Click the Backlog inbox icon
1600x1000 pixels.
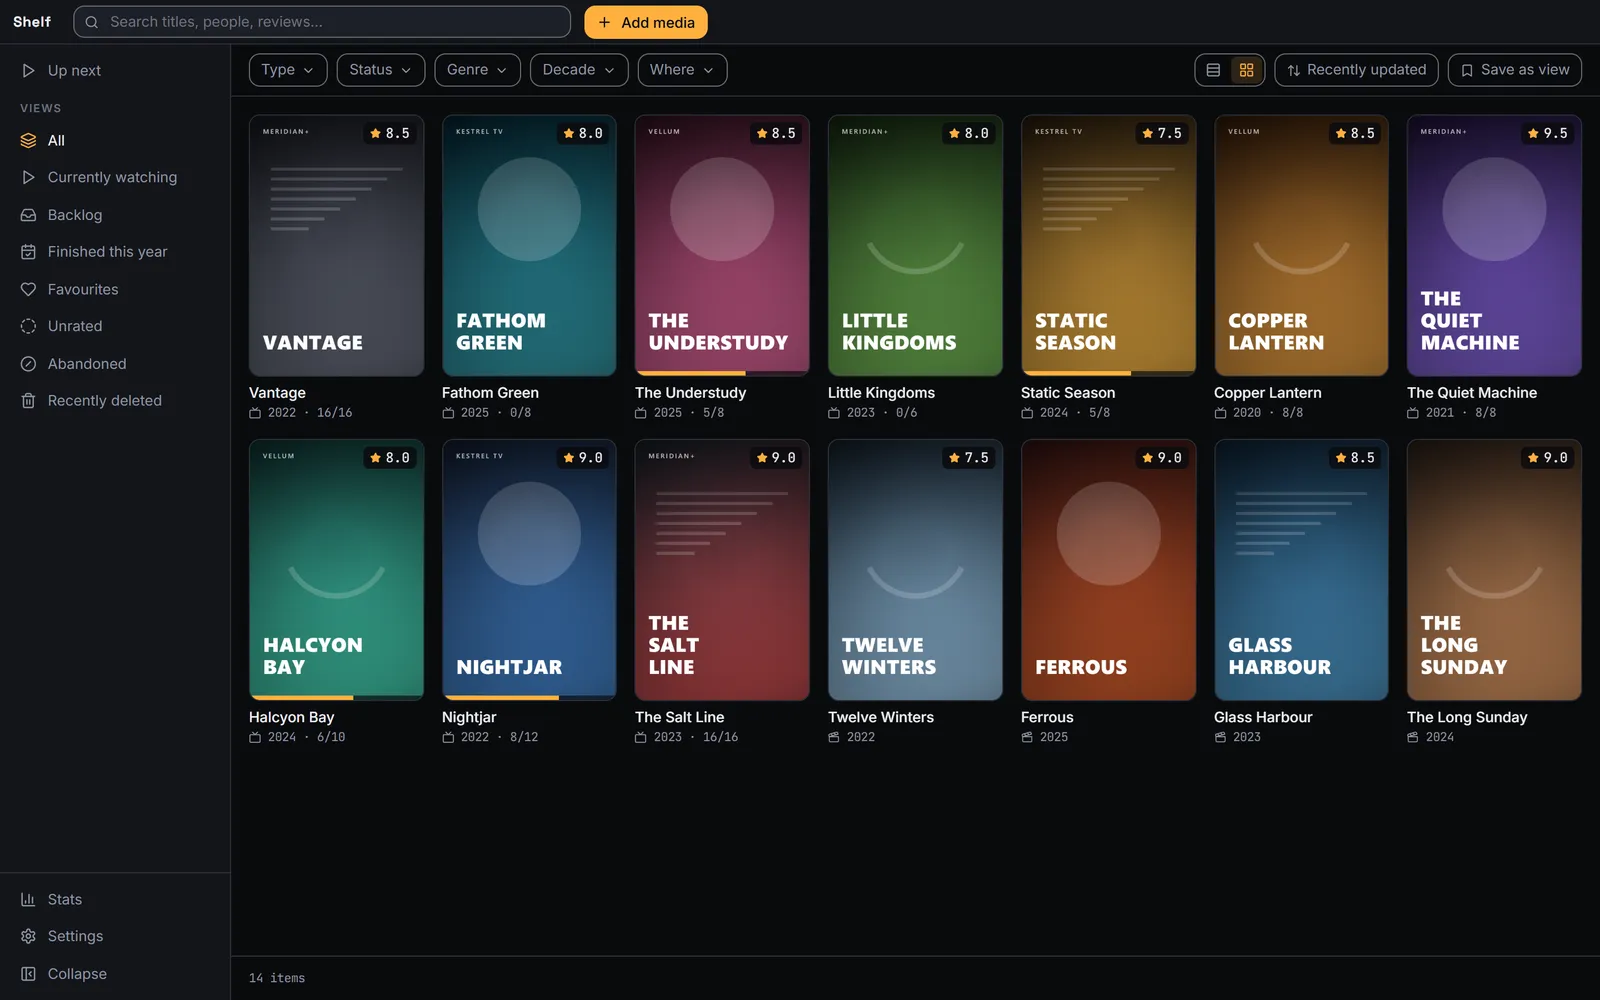click(28, 215)
